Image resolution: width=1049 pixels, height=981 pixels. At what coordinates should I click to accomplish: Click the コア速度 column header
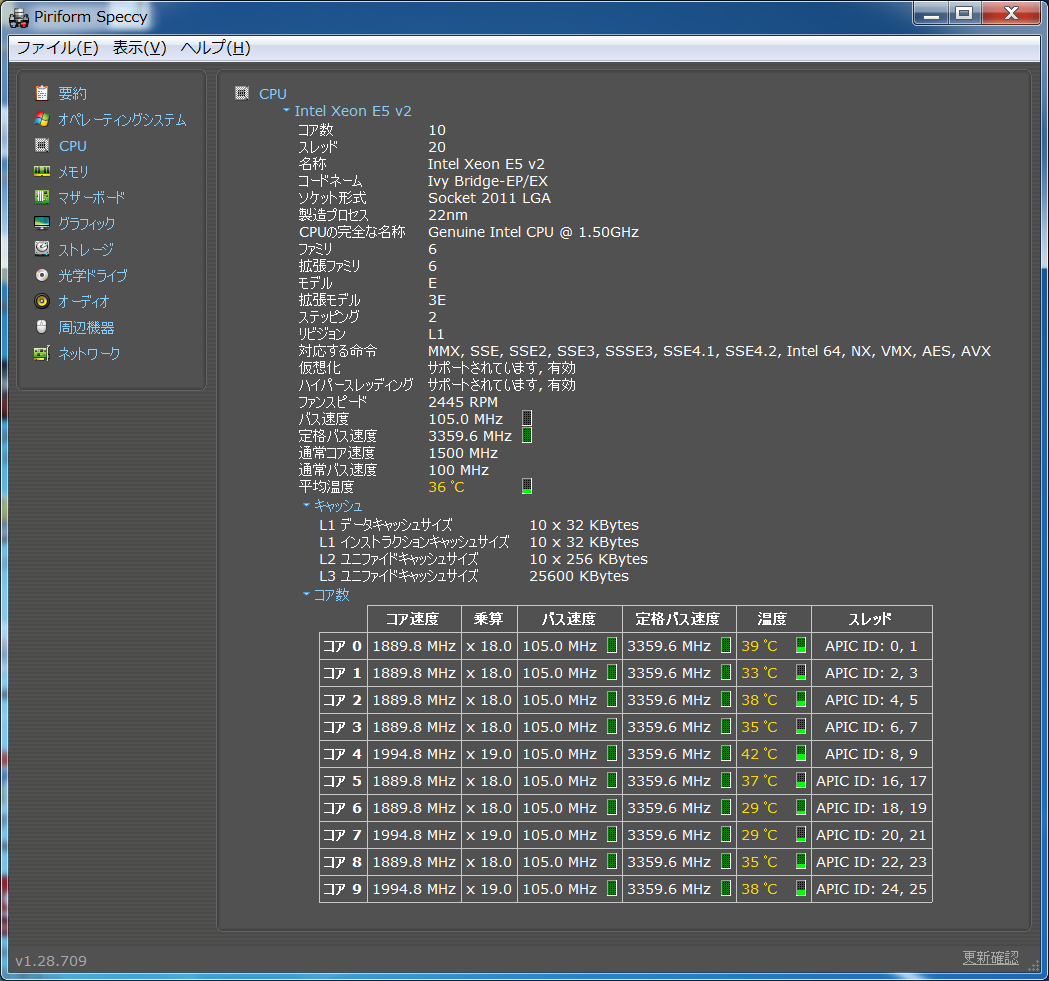[x=413, y=619]
